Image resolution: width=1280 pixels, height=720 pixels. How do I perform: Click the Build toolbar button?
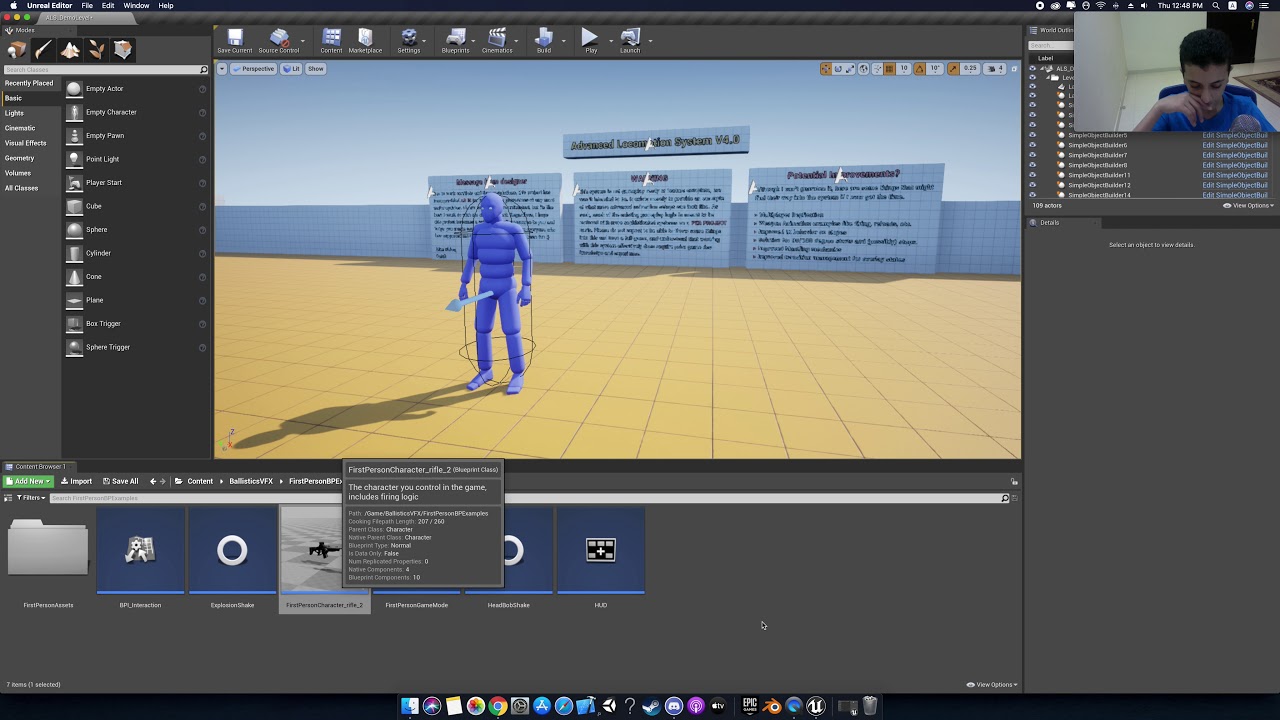tap(544, 41)
